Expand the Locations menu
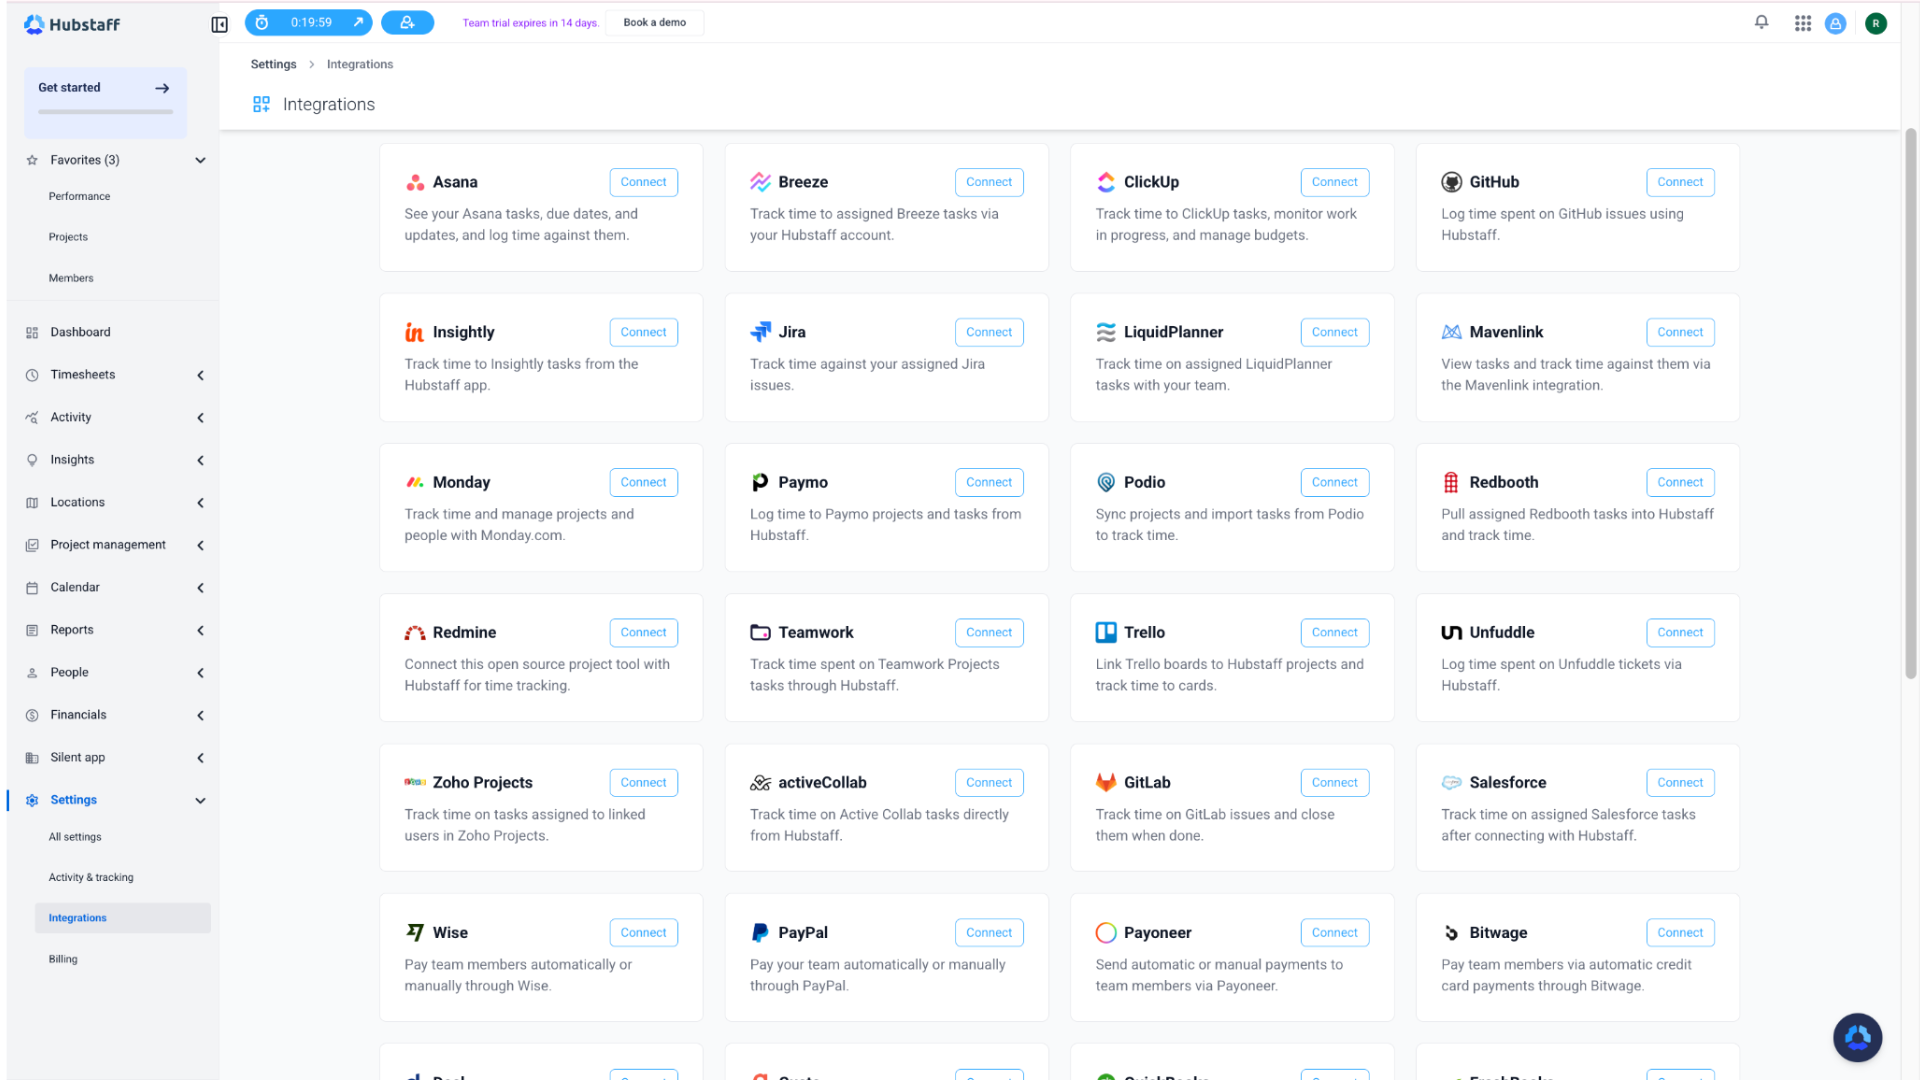Viewport: 1920px width, 1080px height. (x=201, y=503)
